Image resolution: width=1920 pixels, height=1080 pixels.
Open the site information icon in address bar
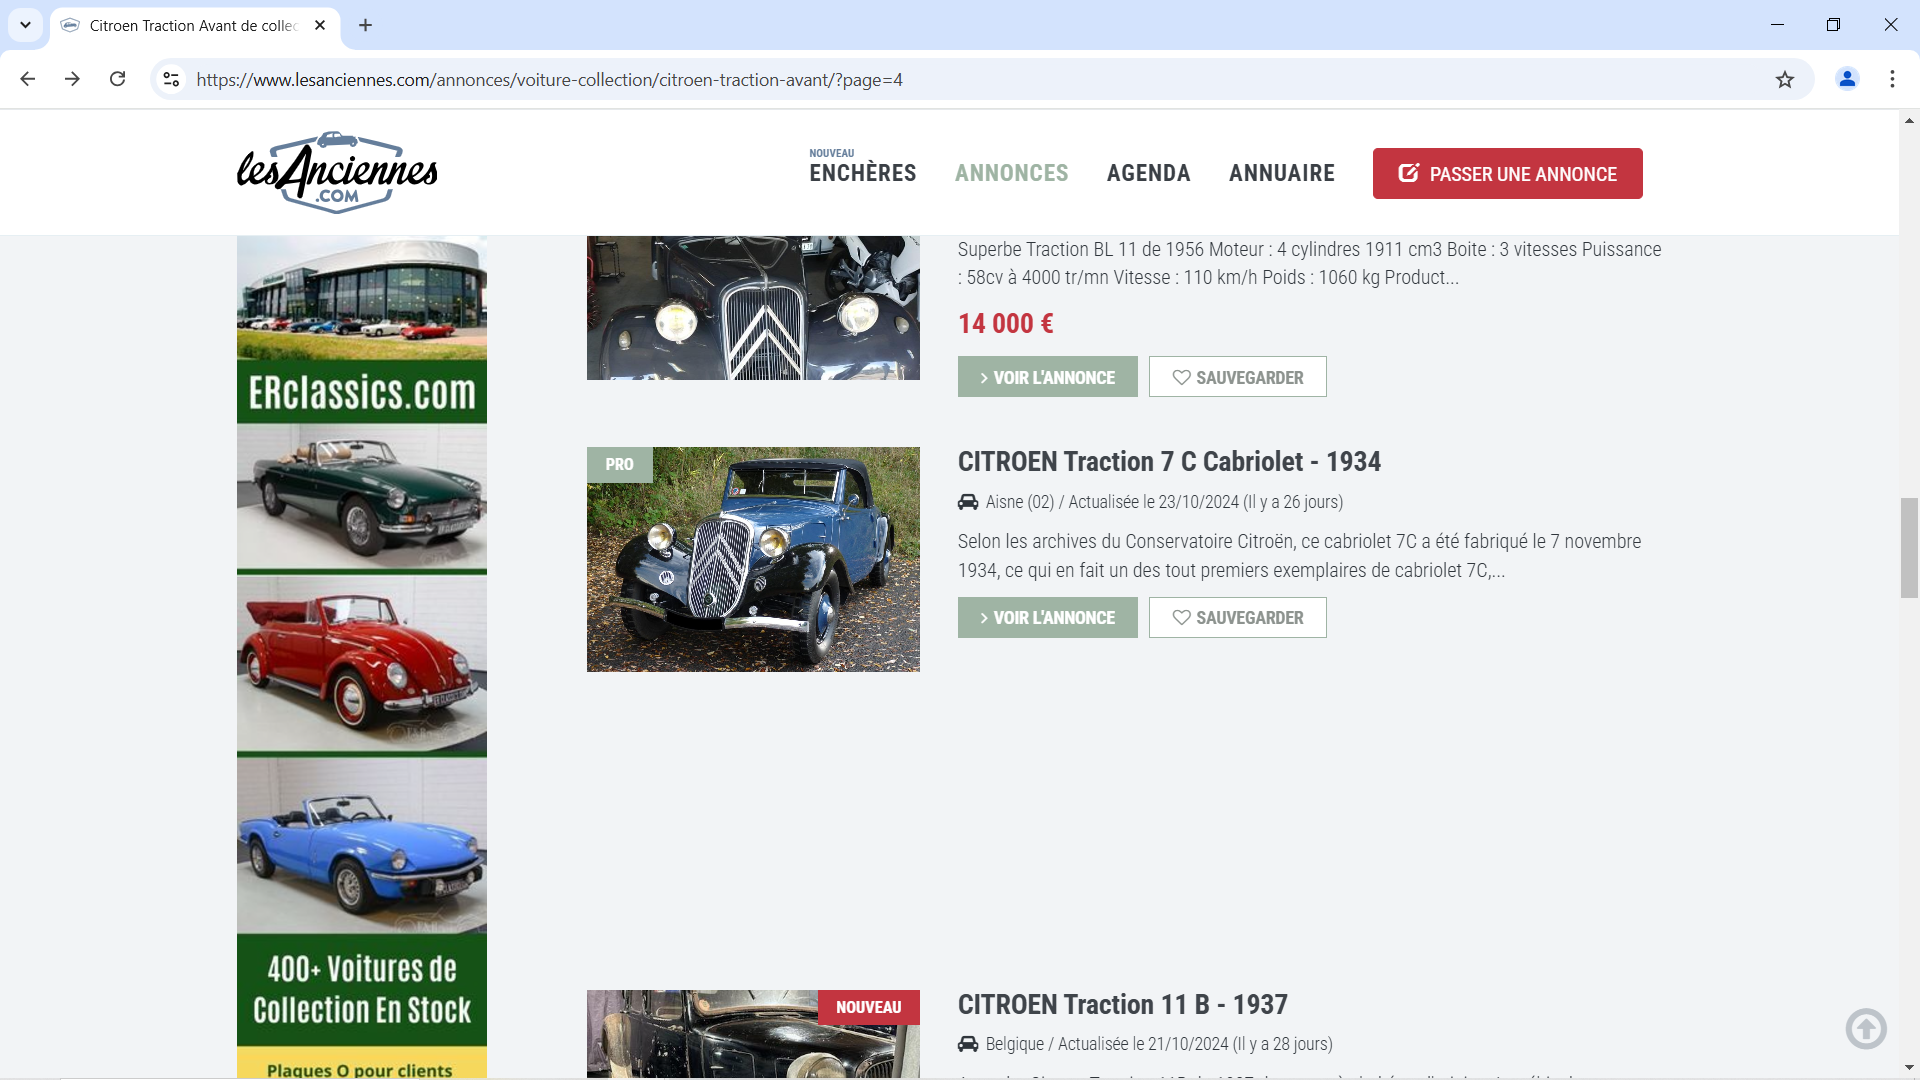(172, 80)
